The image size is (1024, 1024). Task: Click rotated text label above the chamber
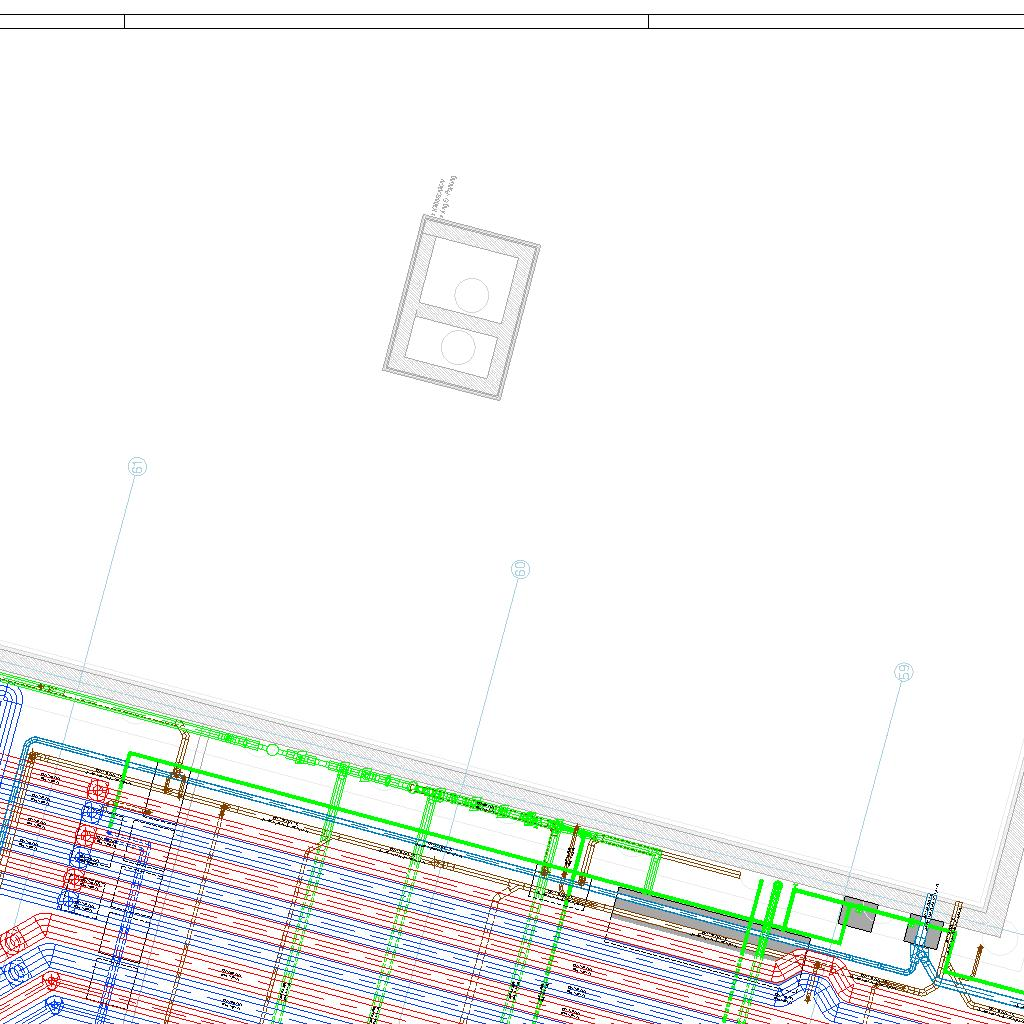(x=445, y=196)
